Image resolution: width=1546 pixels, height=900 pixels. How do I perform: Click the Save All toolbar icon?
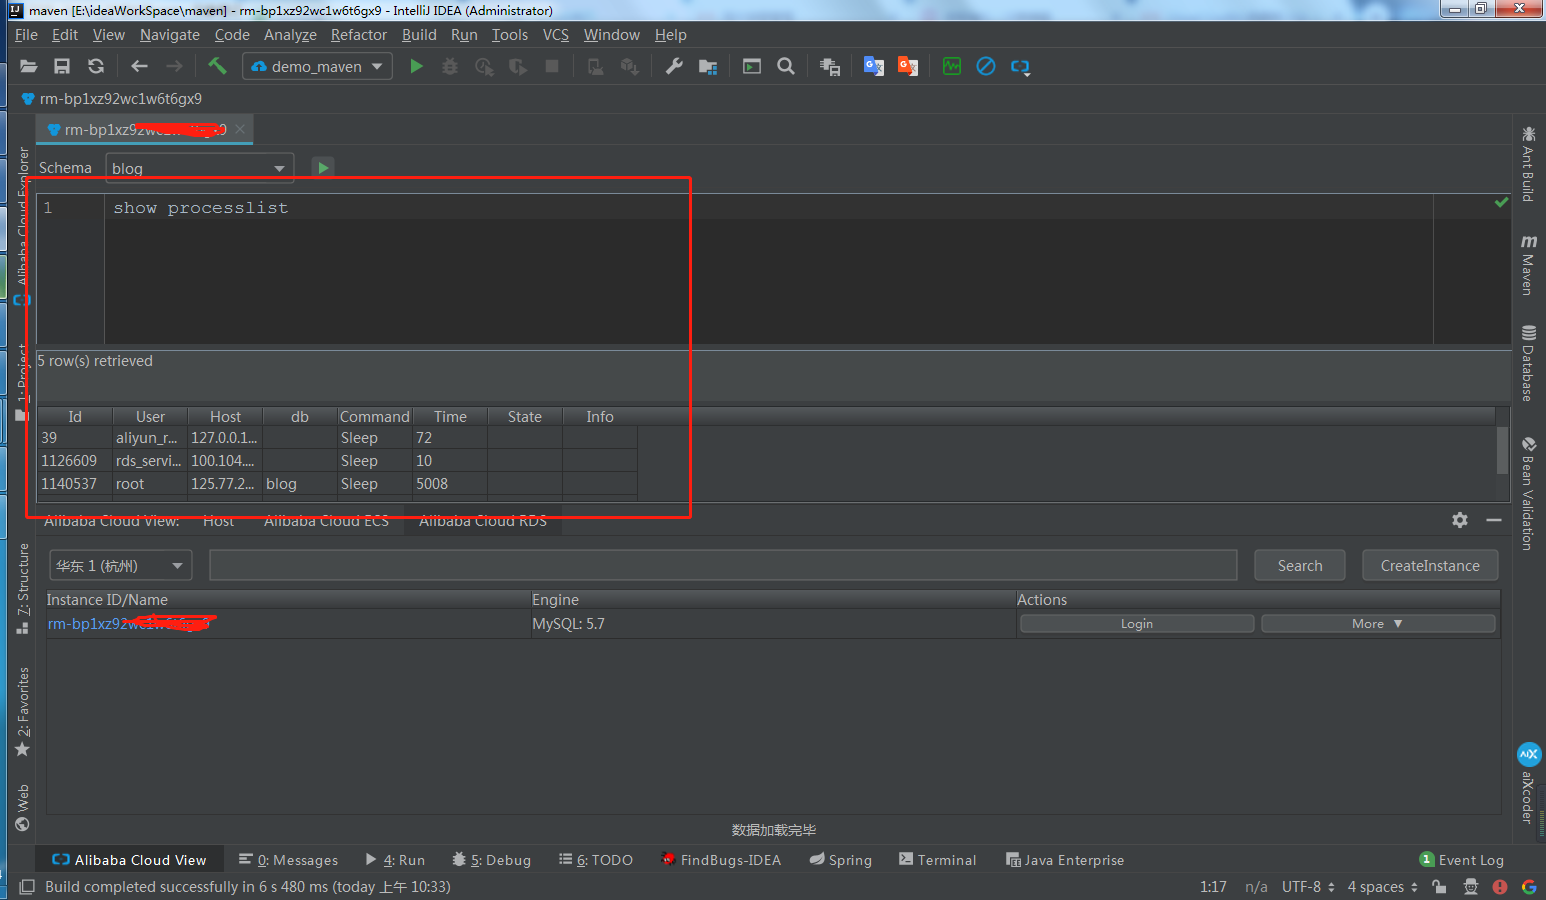coord(62,66)
